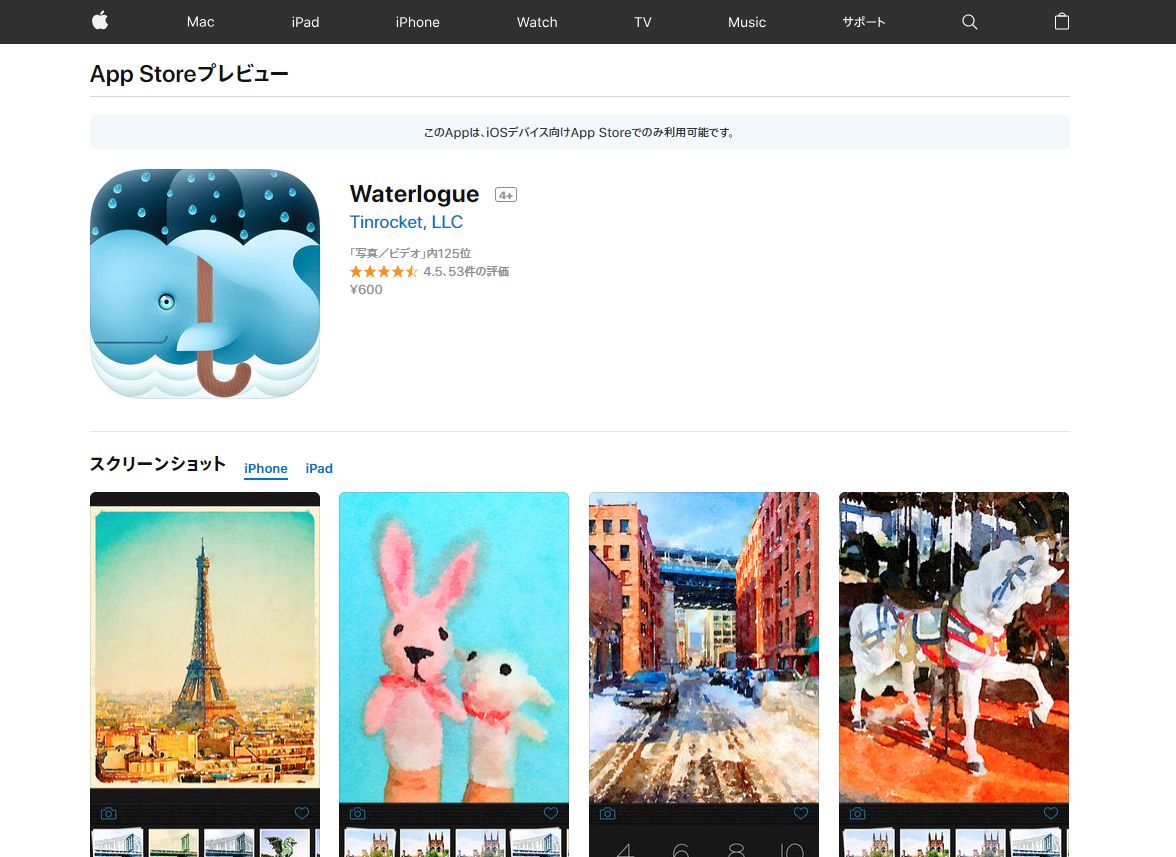Screen dimensions: 1176x857
Task: Open the shopping bag icon
Action: [x=1062, y=22]
